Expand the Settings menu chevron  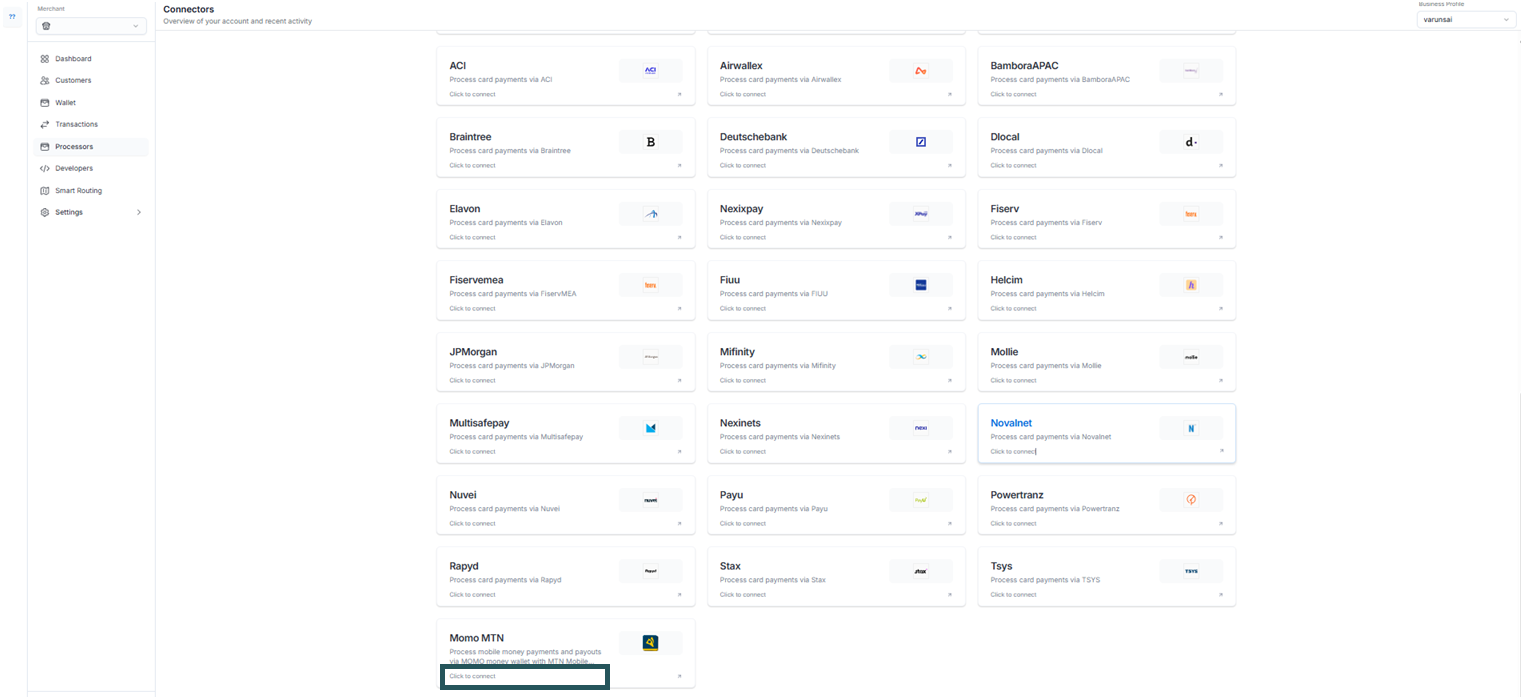139,212
